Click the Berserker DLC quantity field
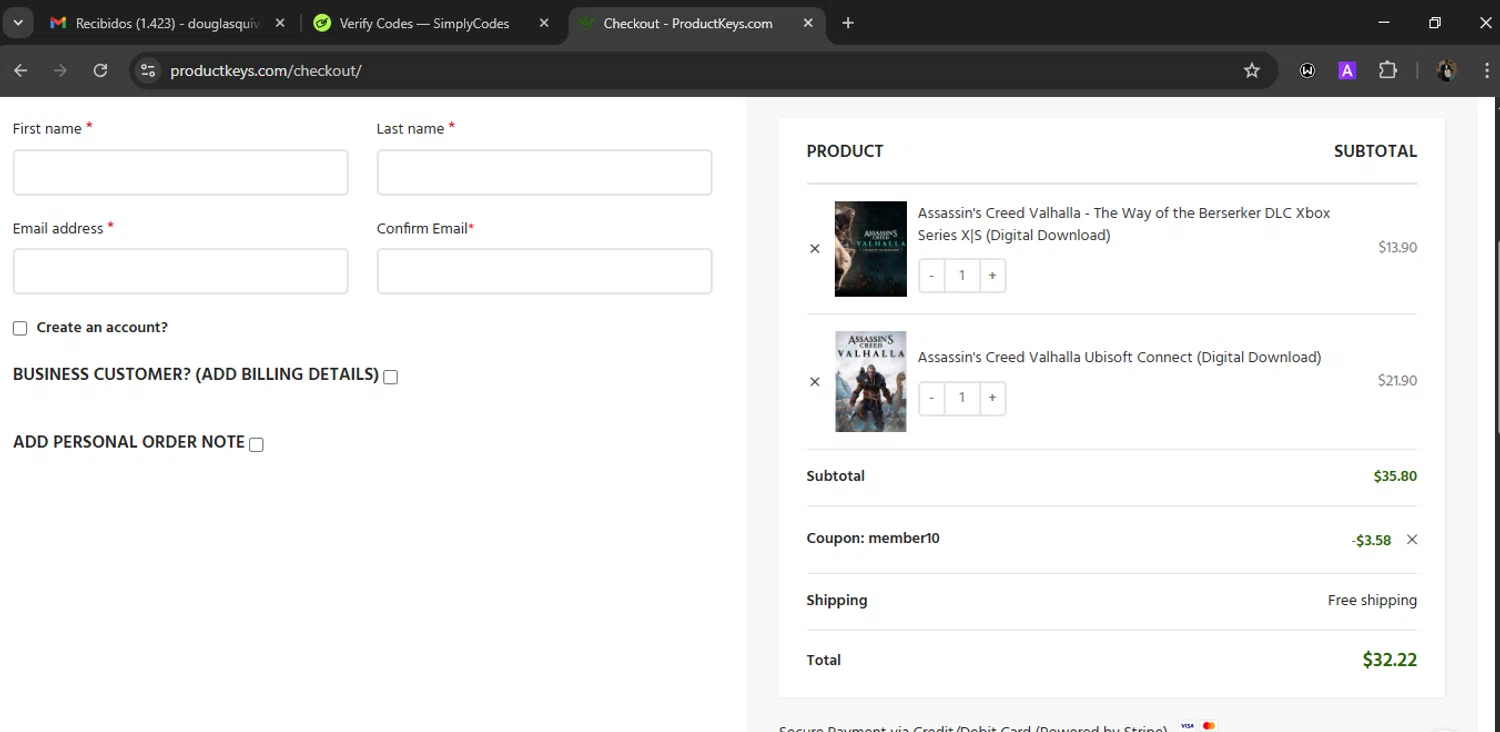 (962, 276)
